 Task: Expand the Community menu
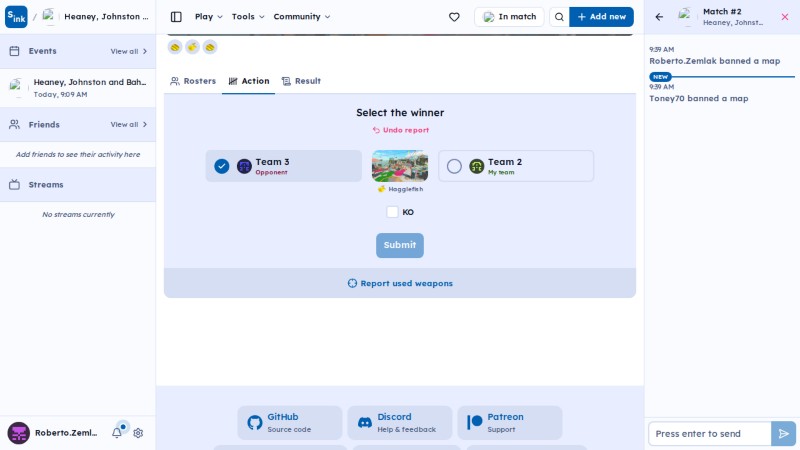302,17
